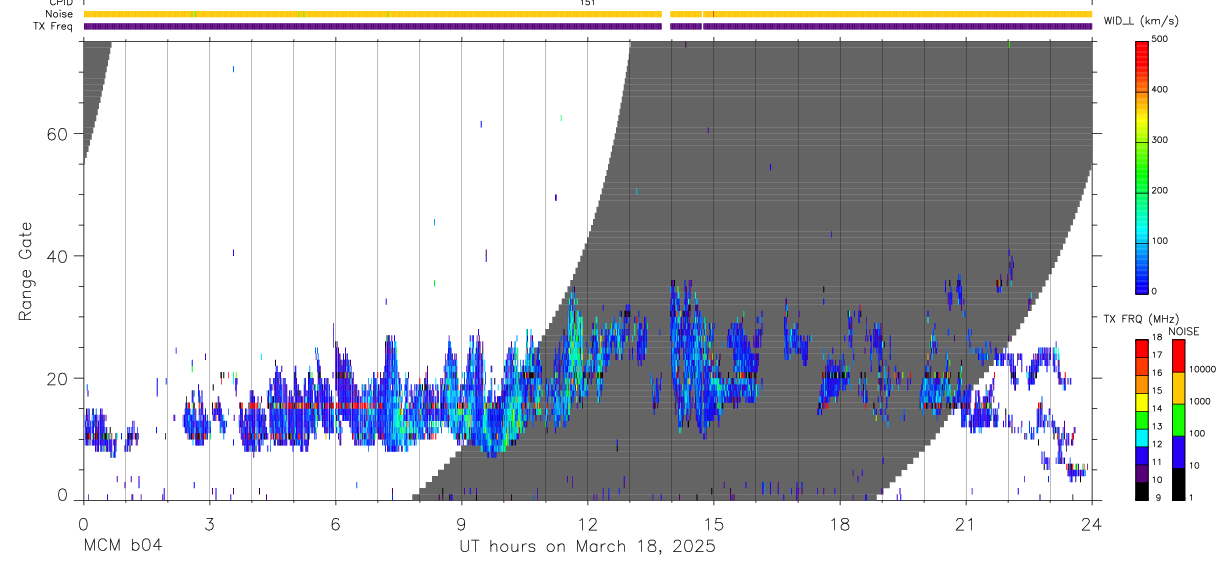The image size is (1228, 567).
Task: Click the '1000' label in the NOISE legend
Action: pyautogui.click(x=1201, y=401)
